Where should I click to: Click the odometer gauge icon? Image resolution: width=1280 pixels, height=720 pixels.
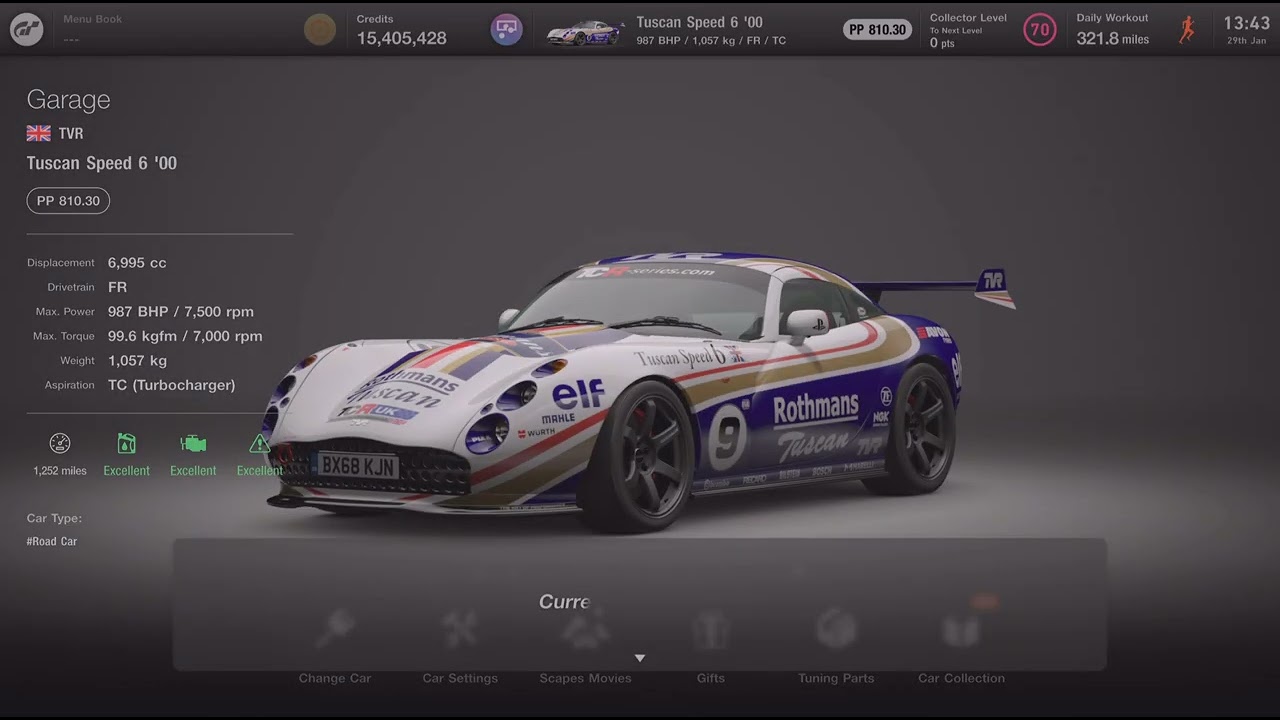pos(60,443)
